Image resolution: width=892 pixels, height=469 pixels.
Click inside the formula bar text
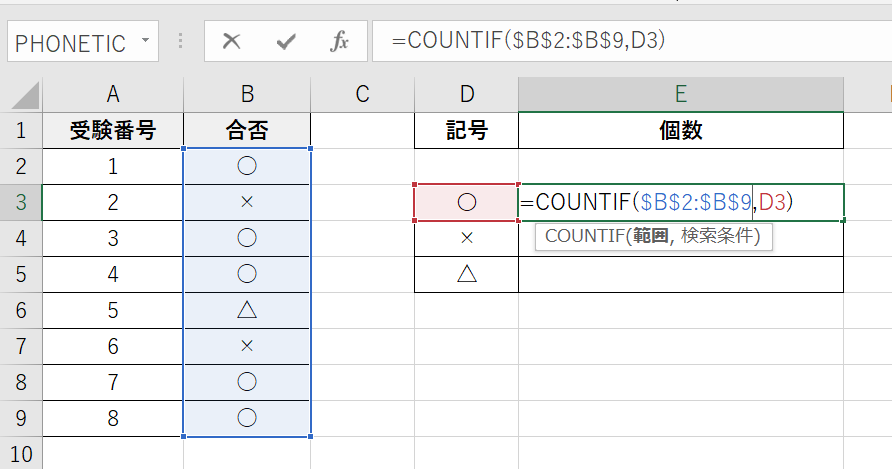(600, 41)
